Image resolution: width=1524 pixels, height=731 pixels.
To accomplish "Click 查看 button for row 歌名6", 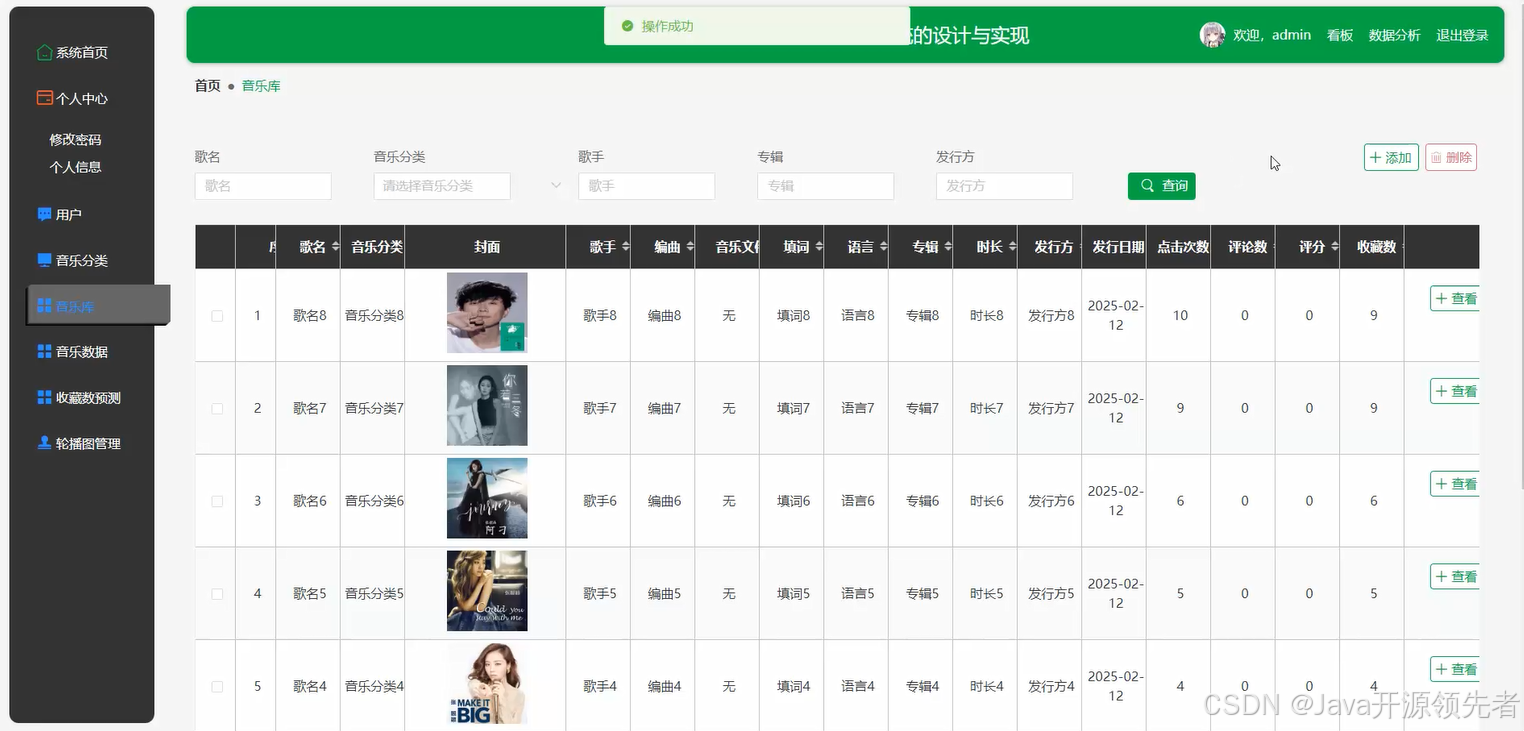I will (x=1455, y=484).
